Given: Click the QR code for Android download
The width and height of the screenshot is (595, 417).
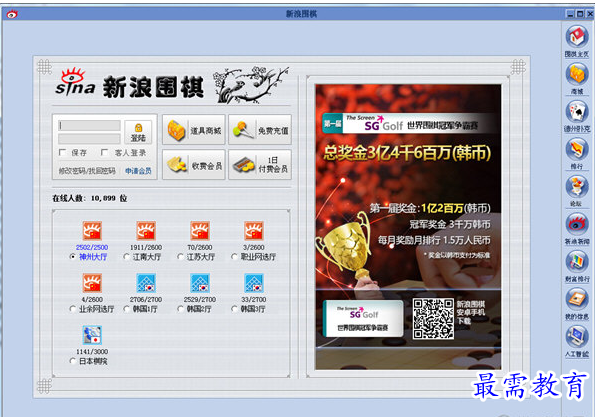Looking at the screenshot, I should [x=433, y=319].
